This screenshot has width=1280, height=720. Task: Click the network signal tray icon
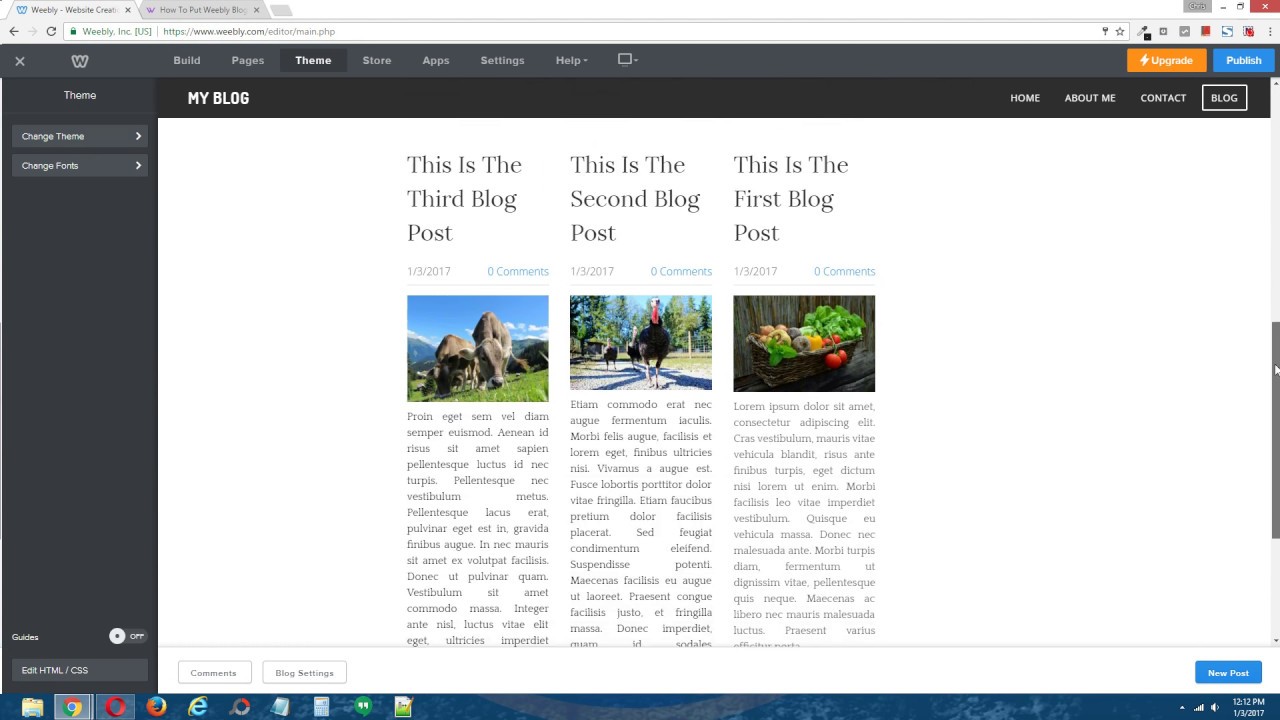click(x=1199, y=707)
